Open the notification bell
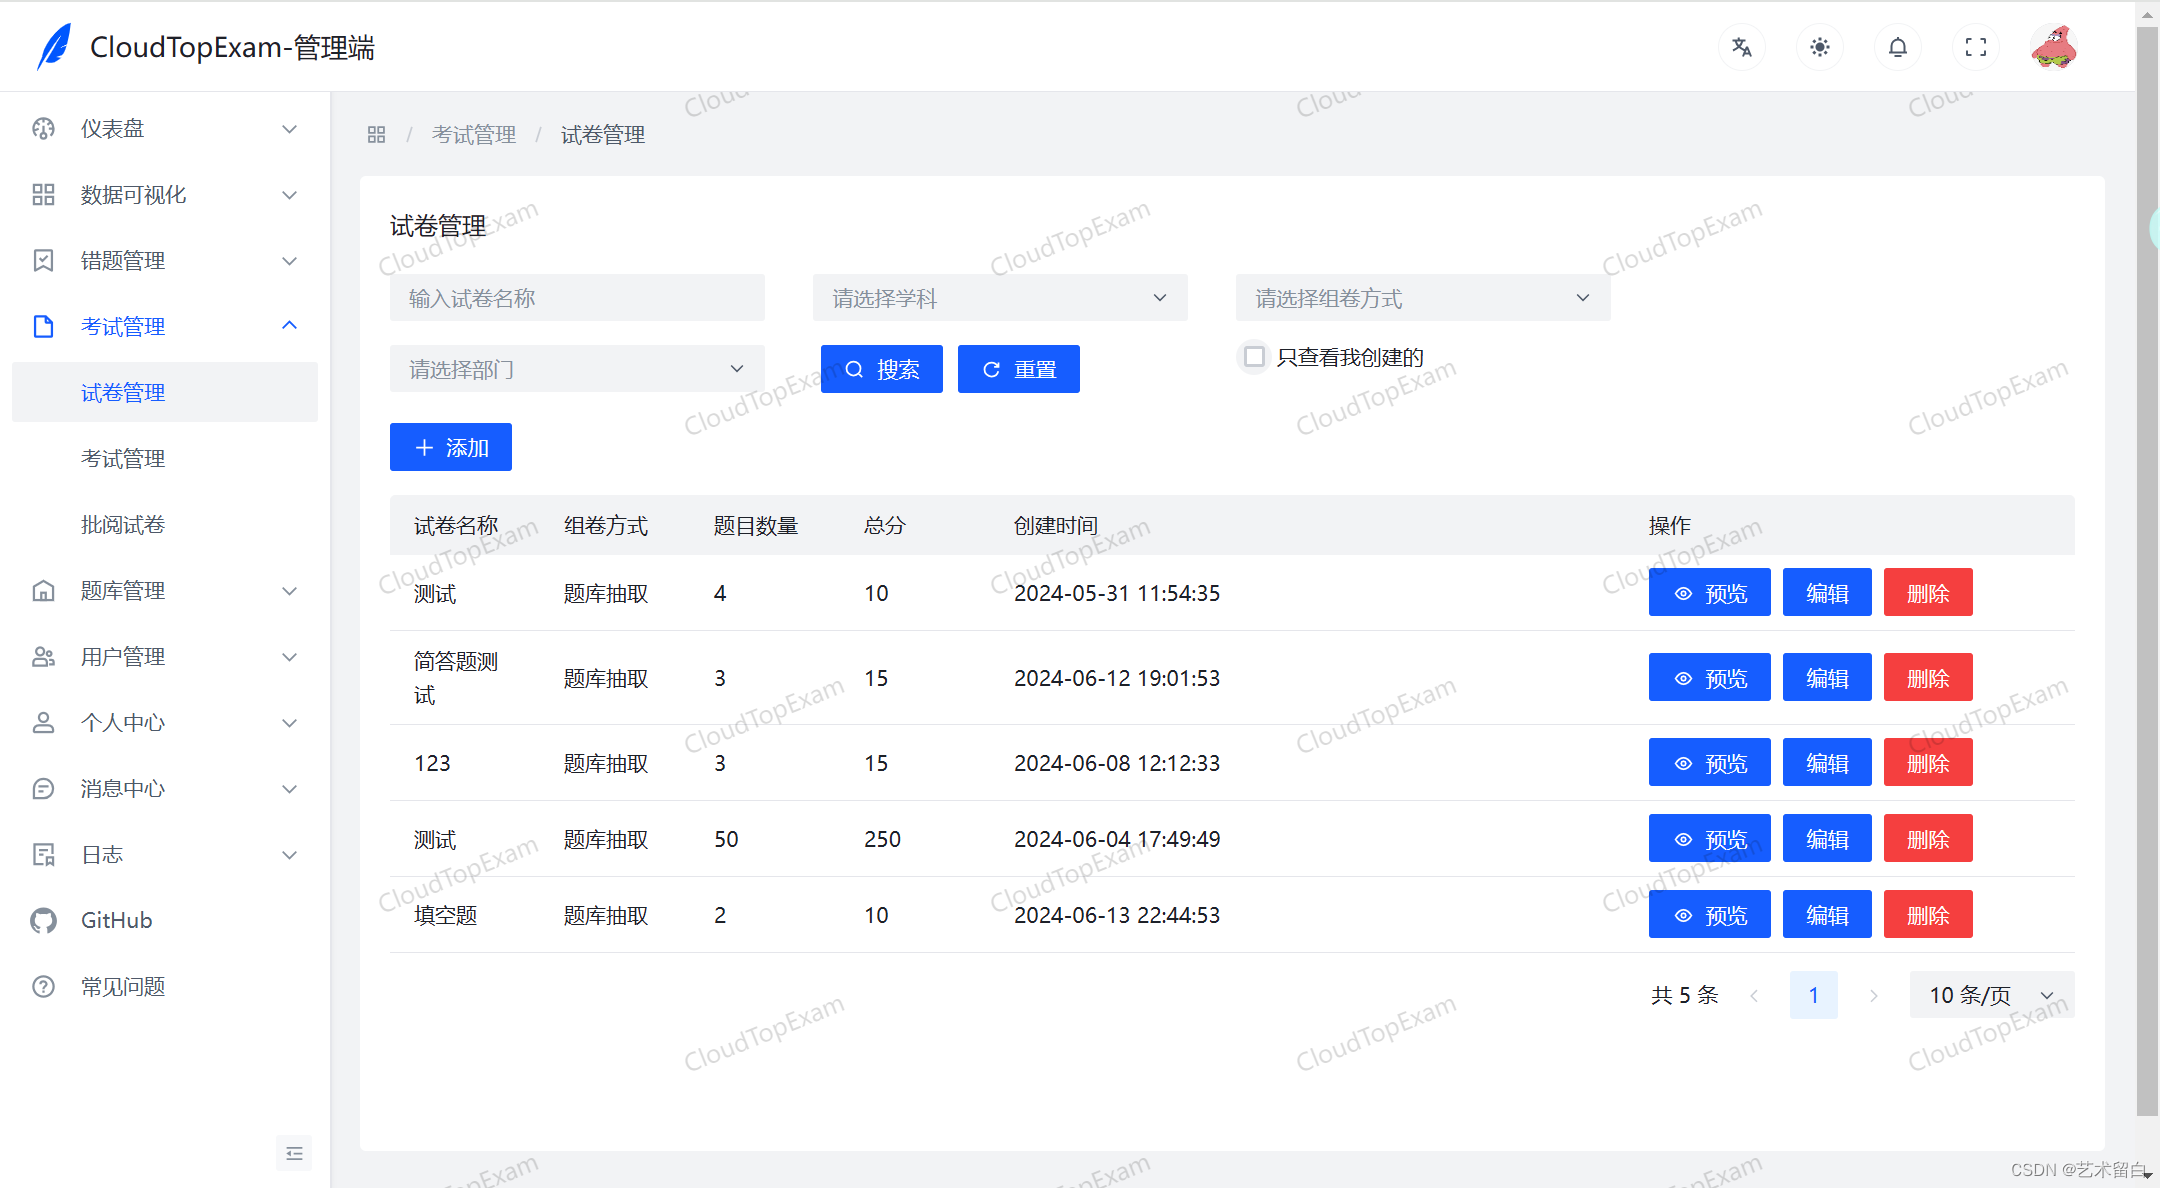The height and width of the screenshot is (1188, 2160). (x=1897, y=46)
